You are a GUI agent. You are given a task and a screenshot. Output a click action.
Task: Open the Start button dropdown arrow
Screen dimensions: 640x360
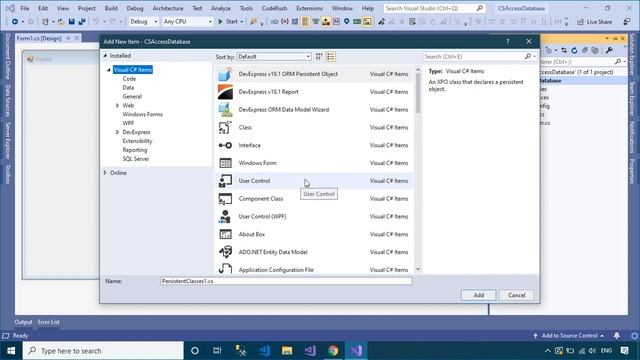coord(242,22)
